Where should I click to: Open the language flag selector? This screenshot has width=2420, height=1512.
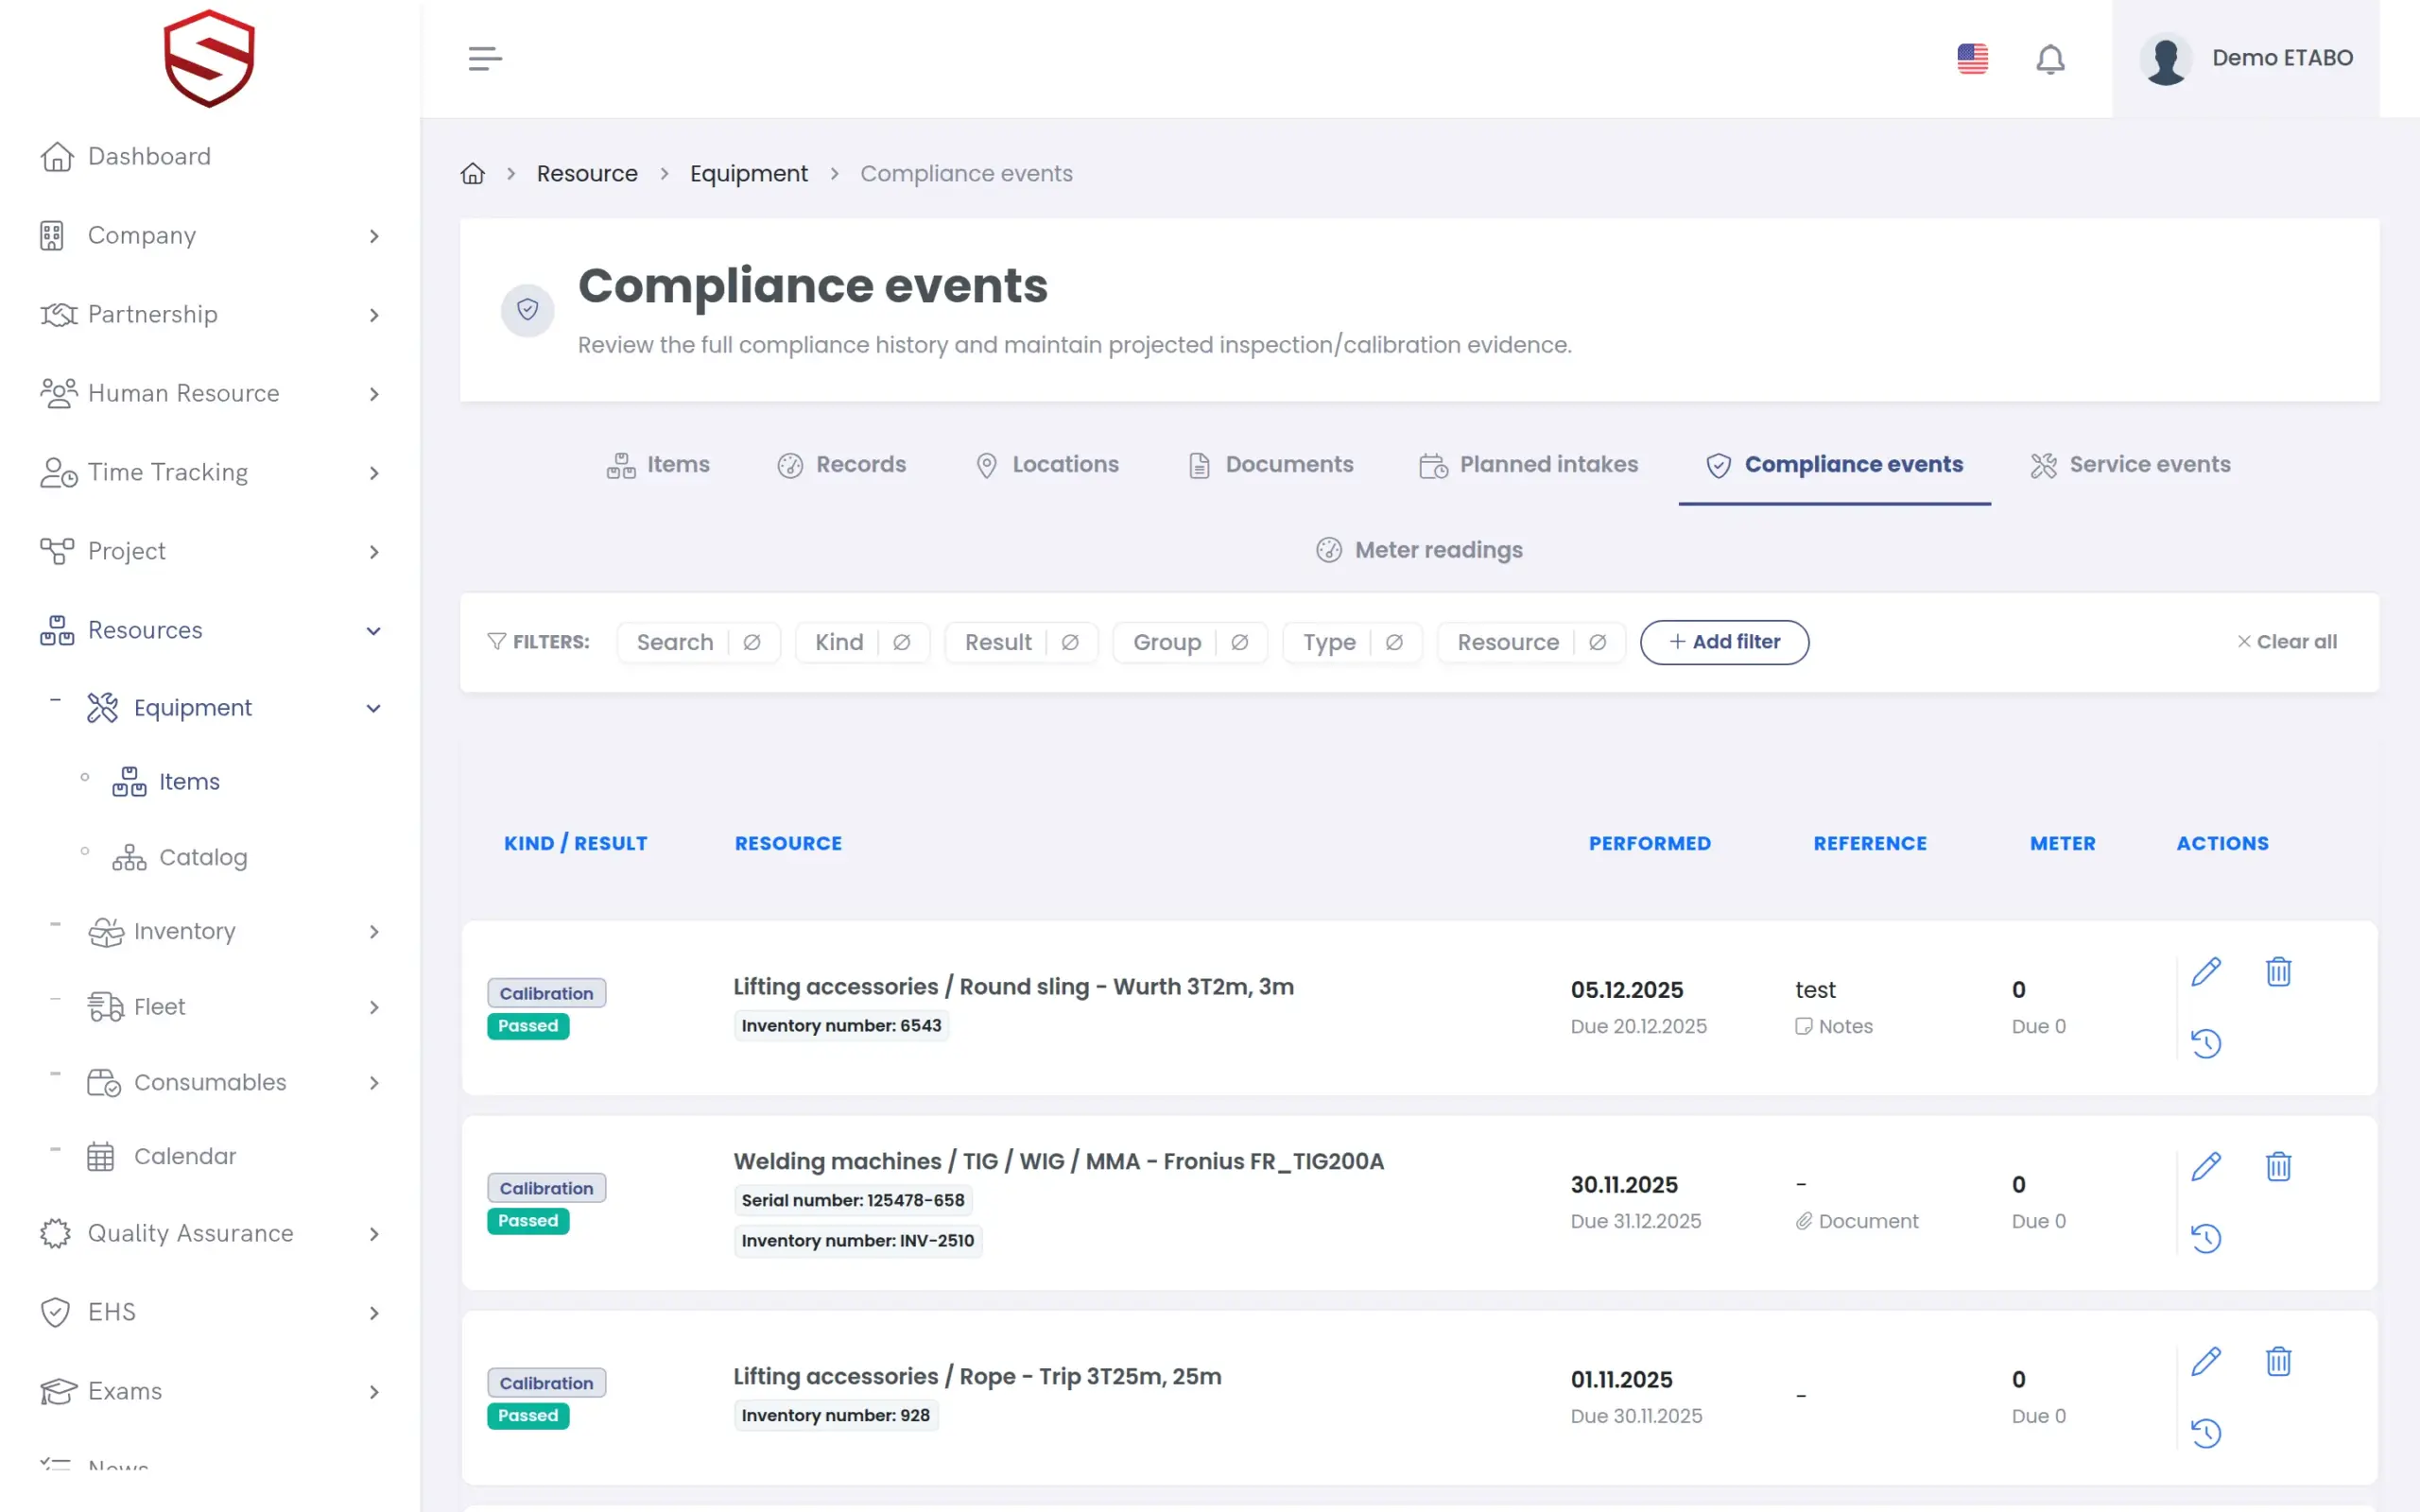pos(1972,58)
